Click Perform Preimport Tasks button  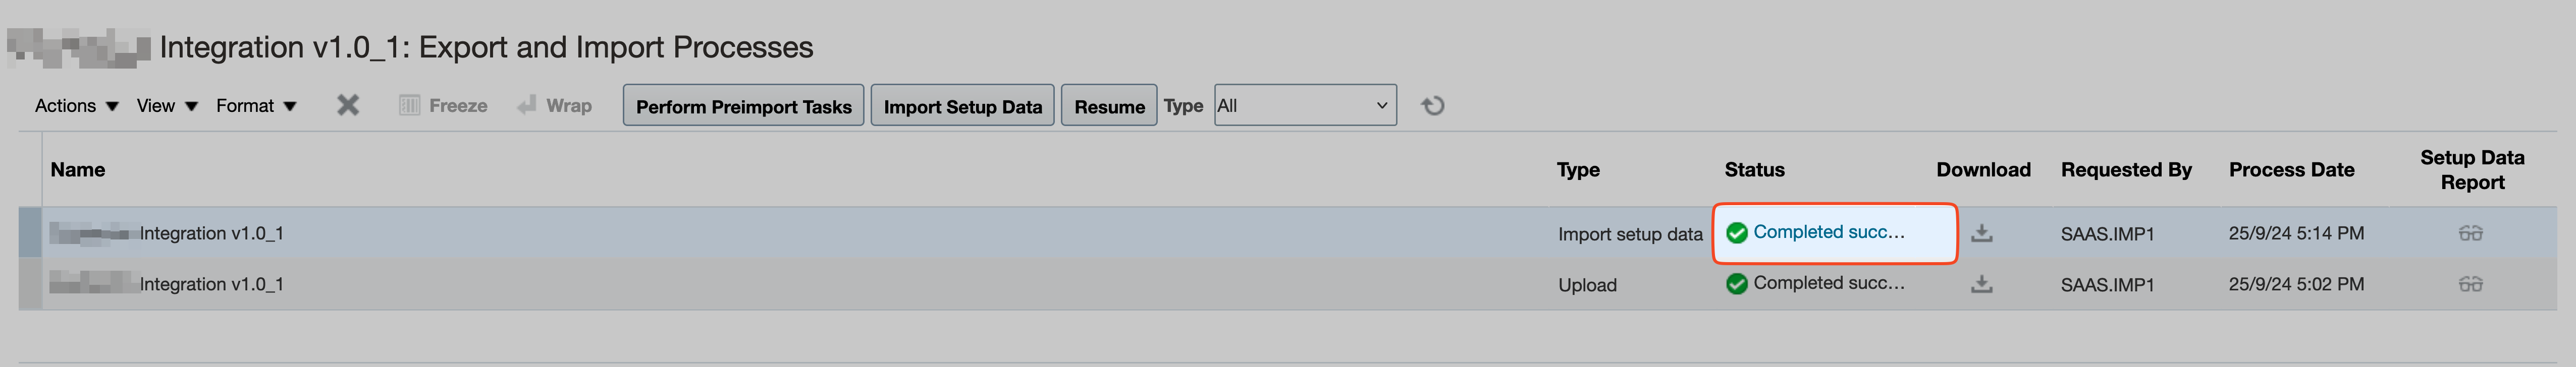click(x=743, y=106)
